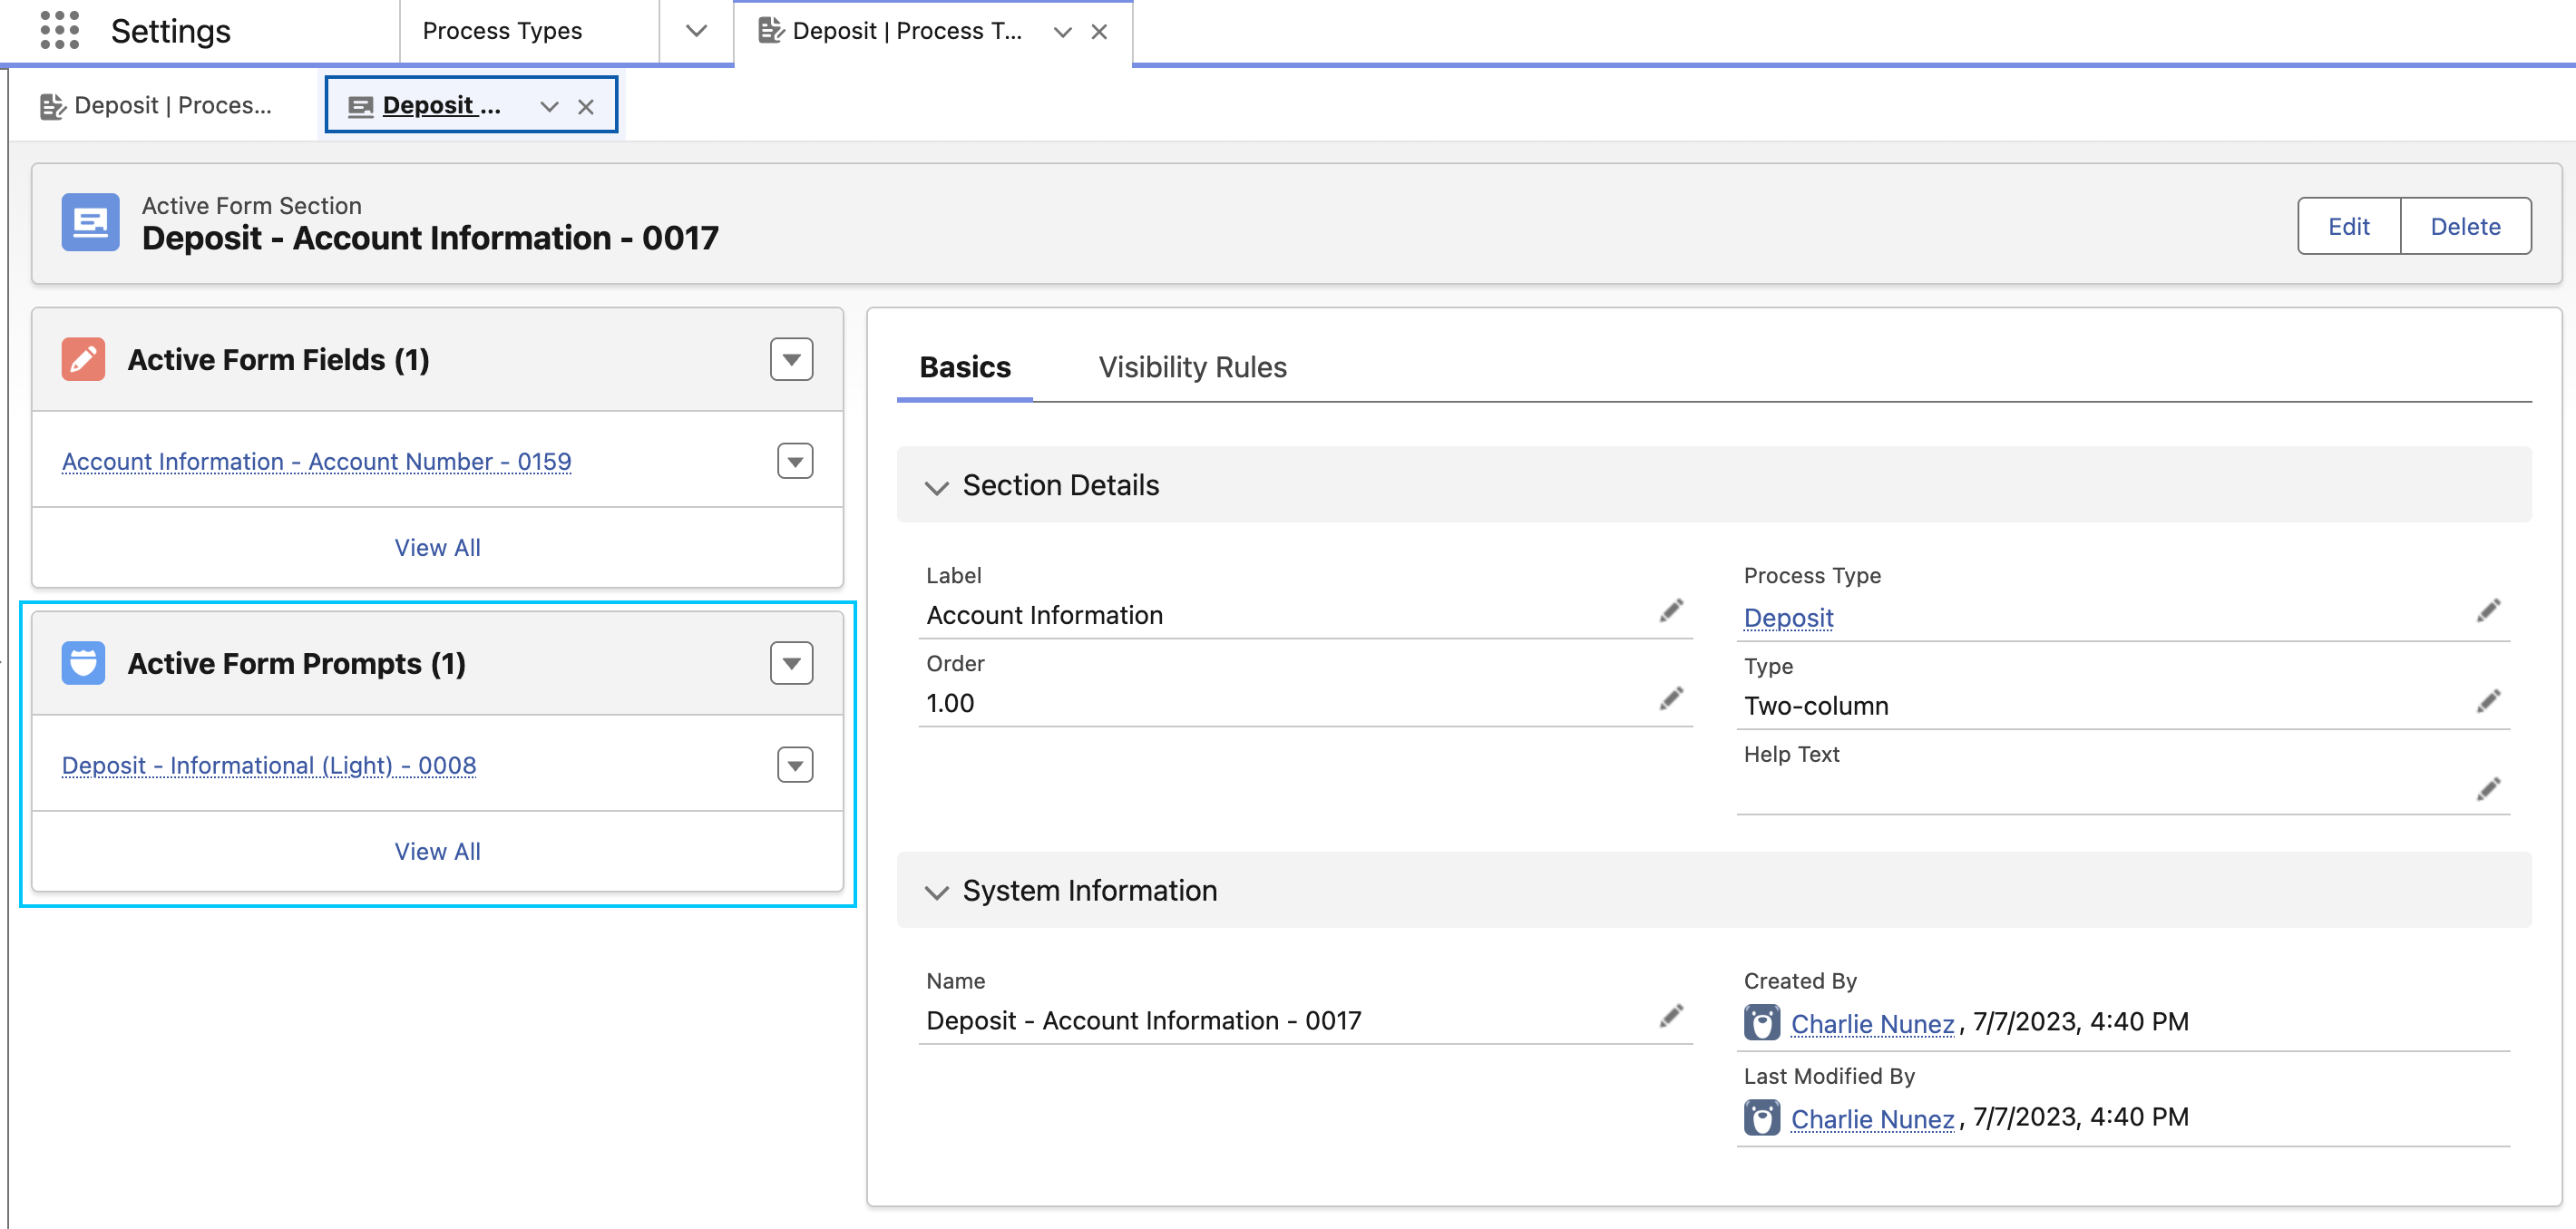Edit the Help Text via pencil icon
The width and height of the screenshot is (2576, 1229).
coord(2488,789)
